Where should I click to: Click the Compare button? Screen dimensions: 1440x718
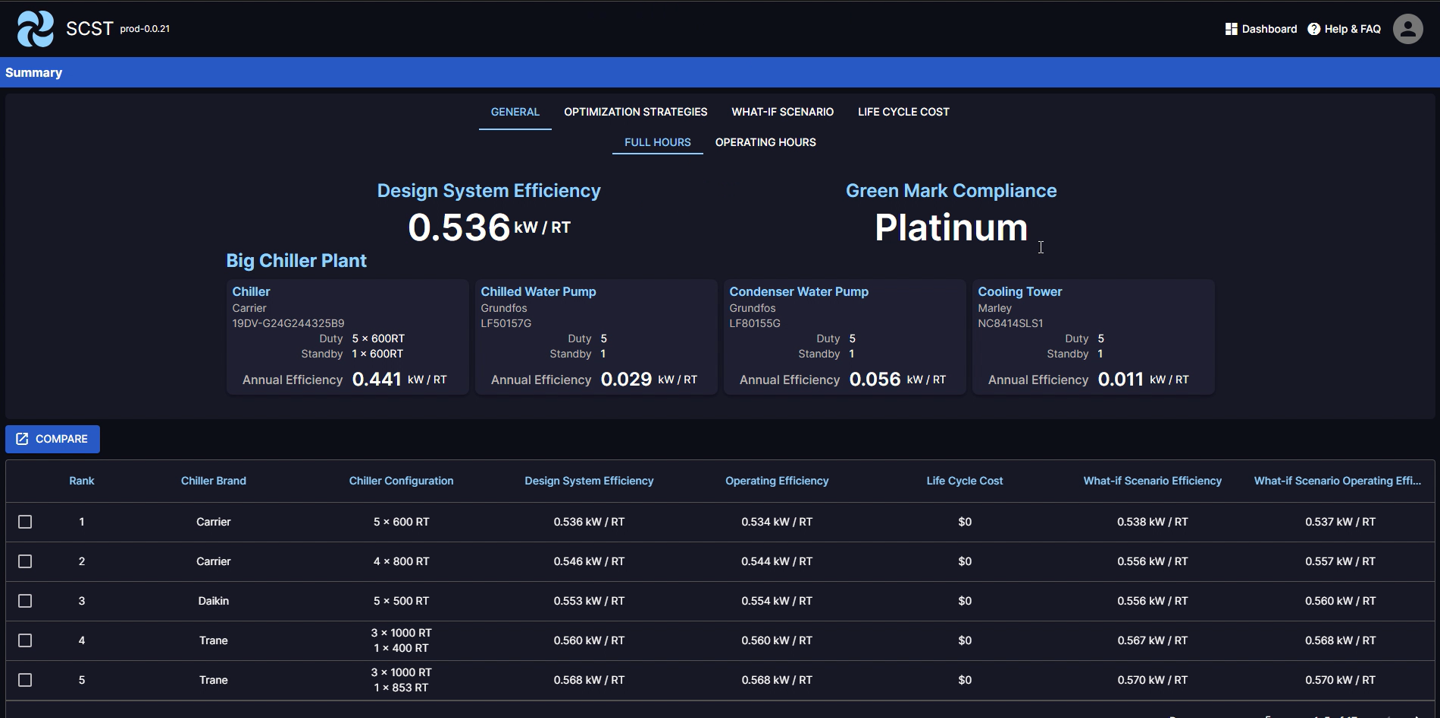pyautogui.click(x=52, y=439)
